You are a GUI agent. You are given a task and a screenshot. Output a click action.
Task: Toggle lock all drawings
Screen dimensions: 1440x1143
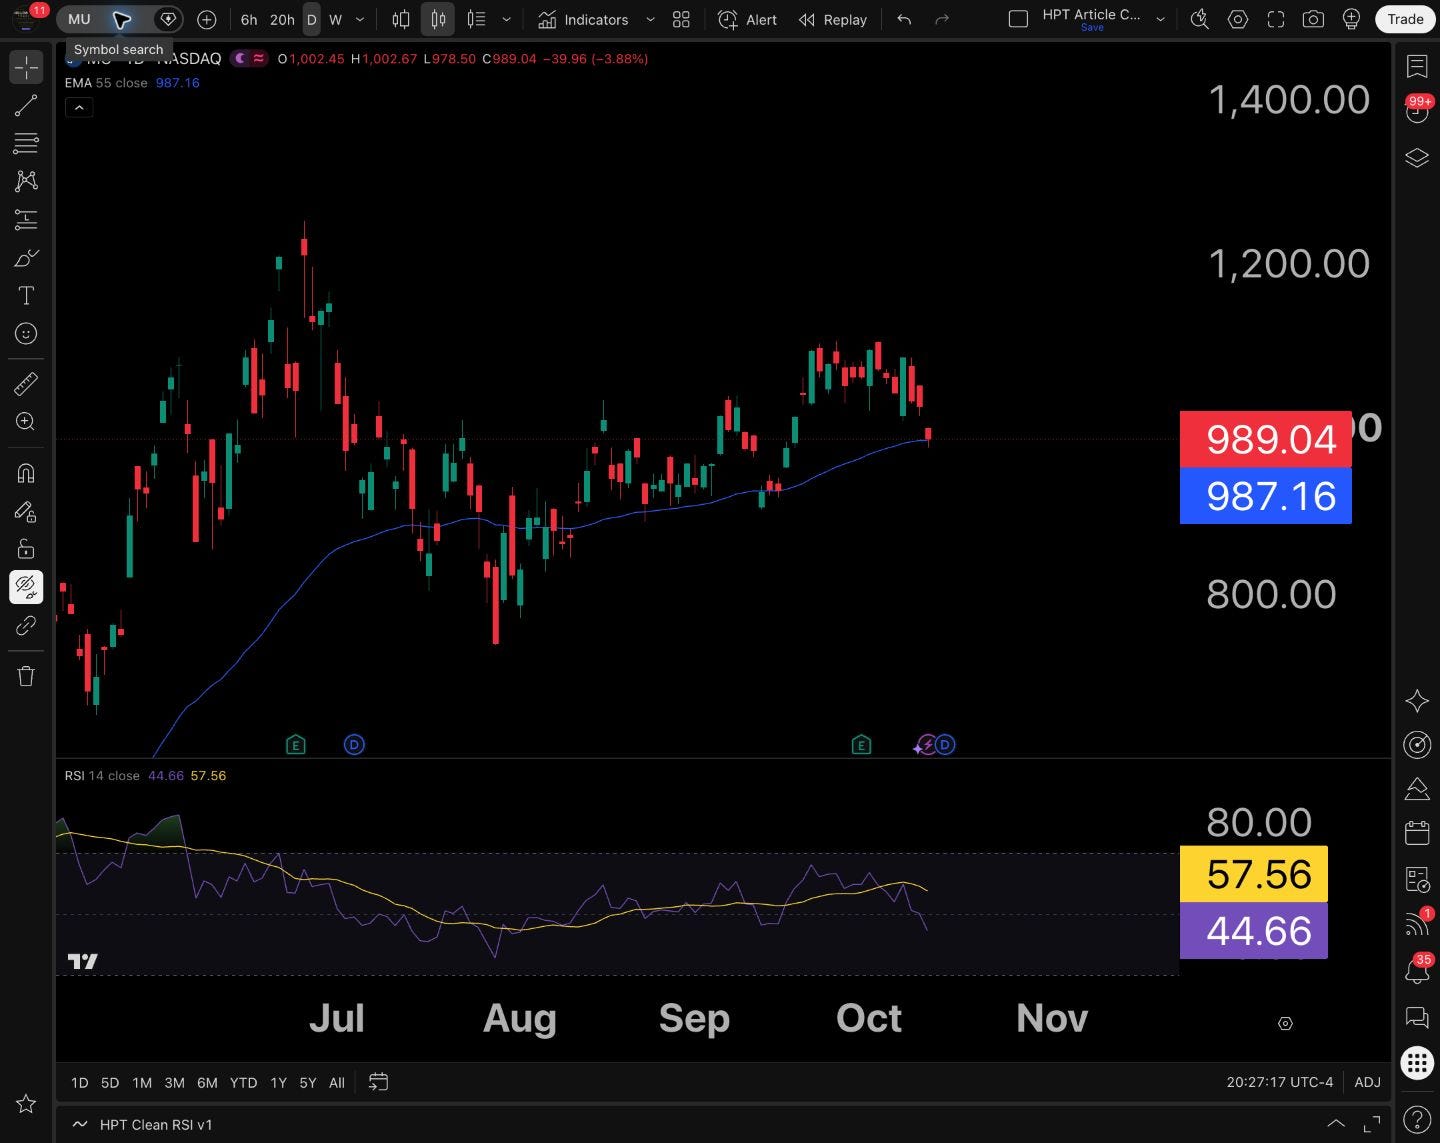pyautogui.click(x=26, y=548)
